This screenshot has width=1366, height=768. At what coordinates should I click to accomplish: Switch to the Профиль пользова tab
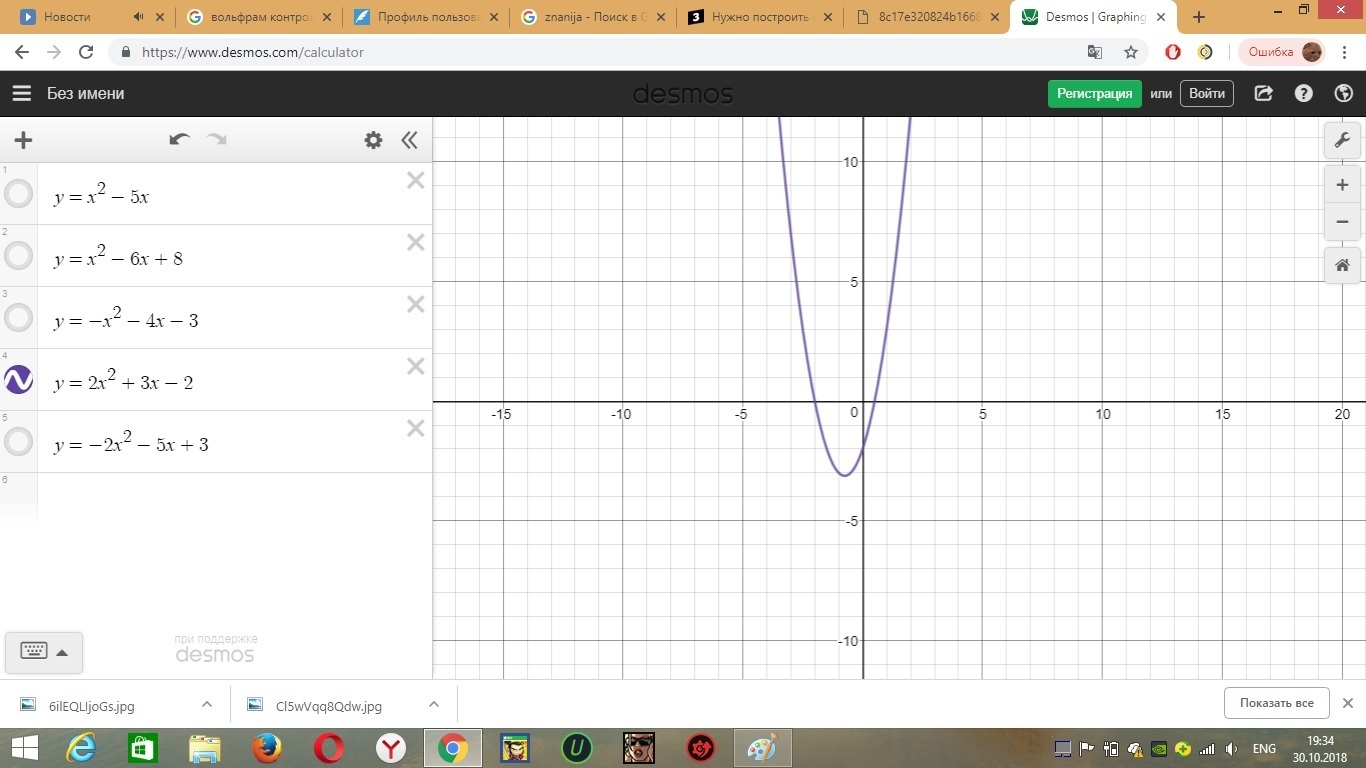(427, 17)
